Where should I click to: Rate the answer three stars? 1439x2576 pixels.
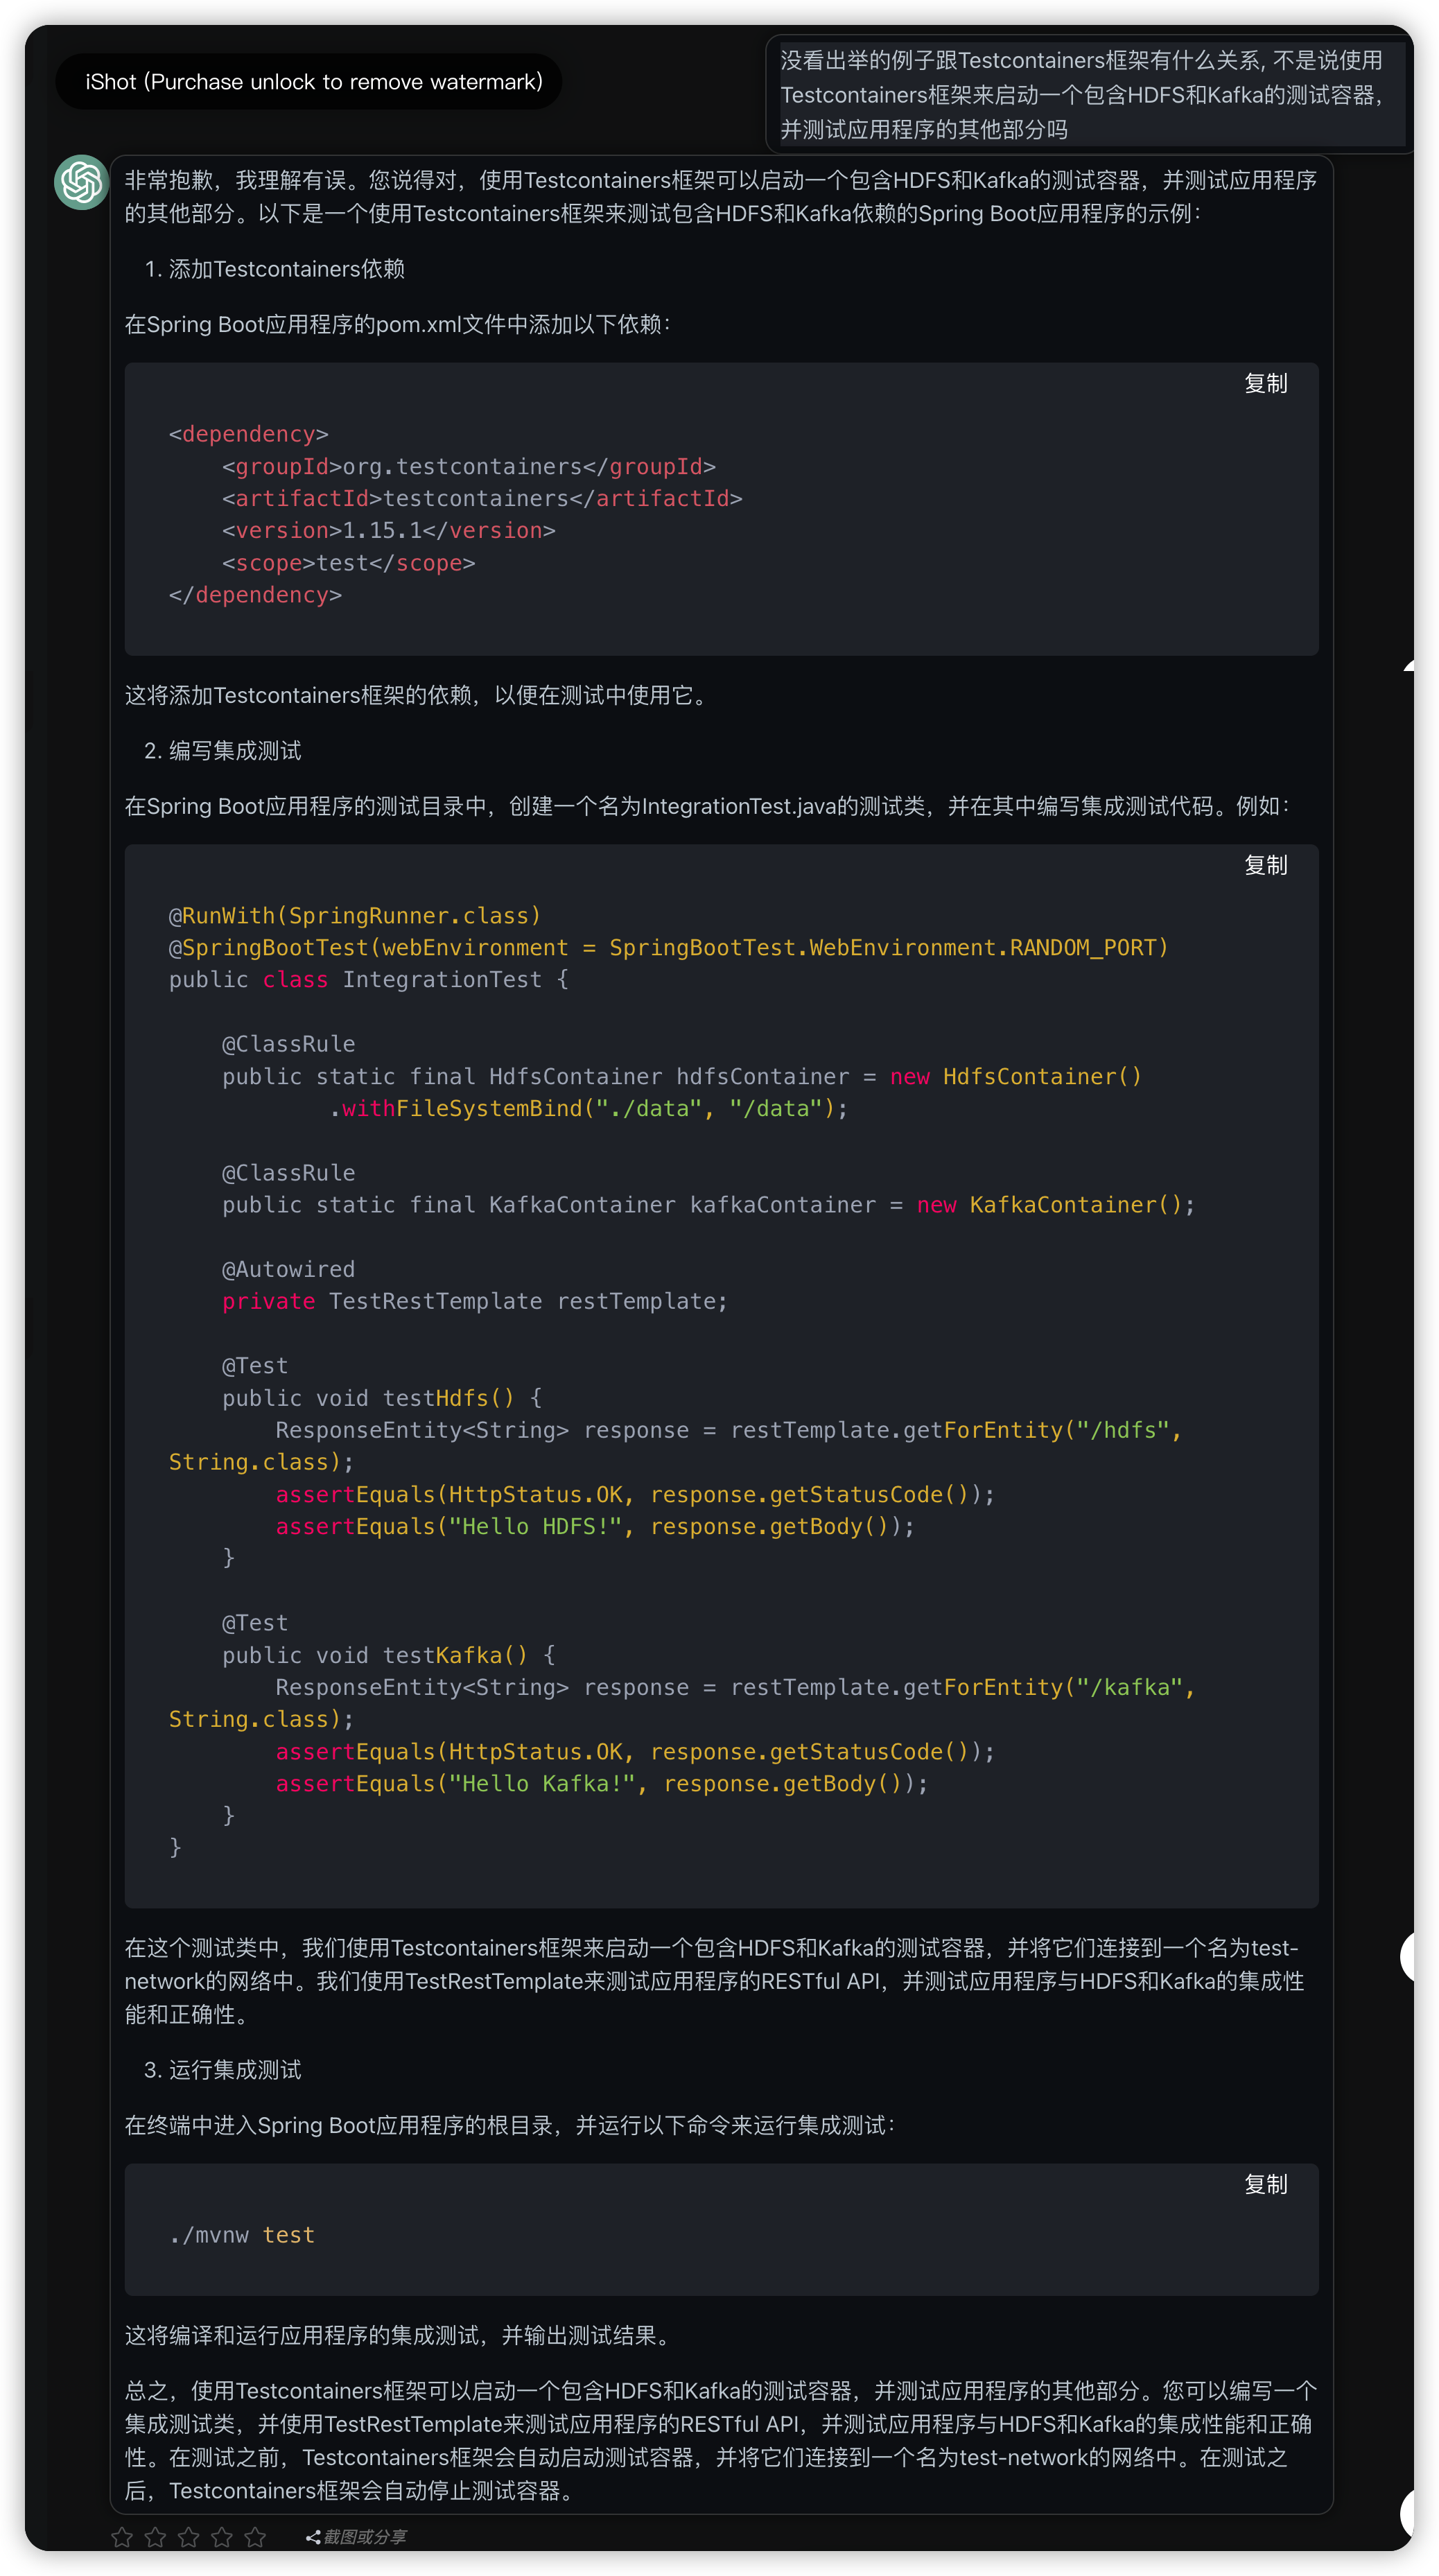coord(189,2537)
